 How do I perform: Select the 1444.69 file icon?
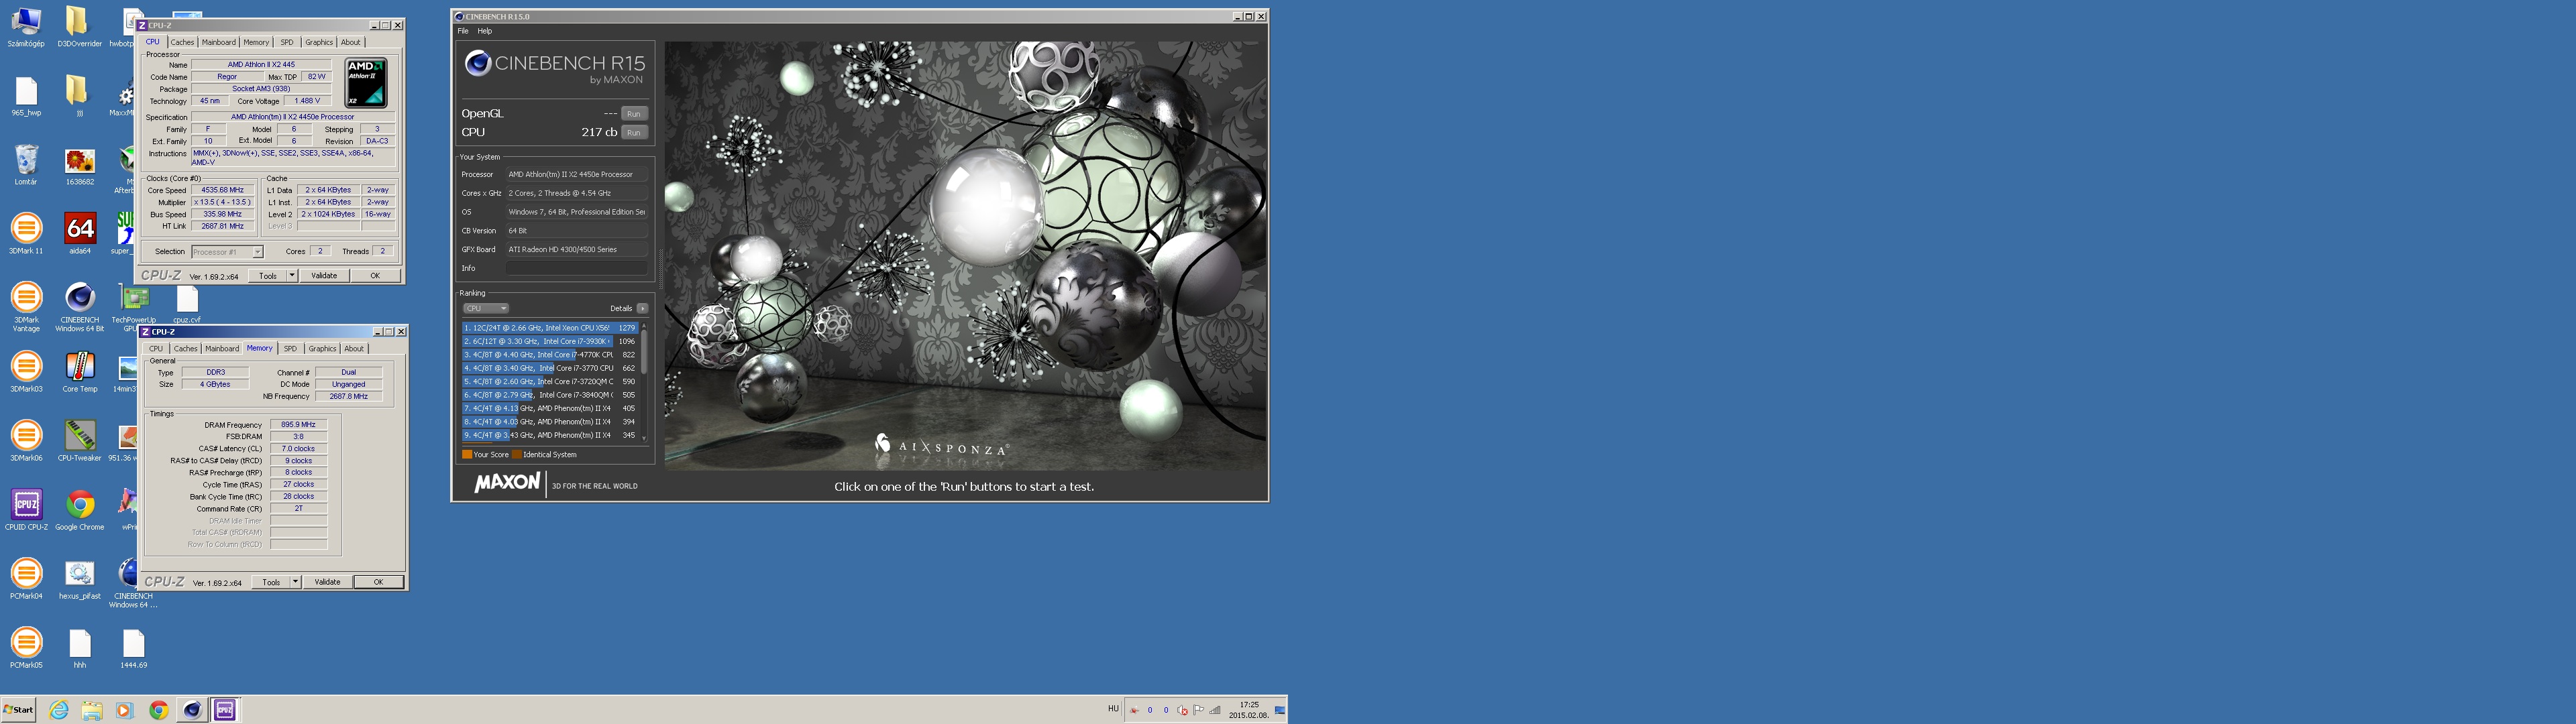point(133,648)
